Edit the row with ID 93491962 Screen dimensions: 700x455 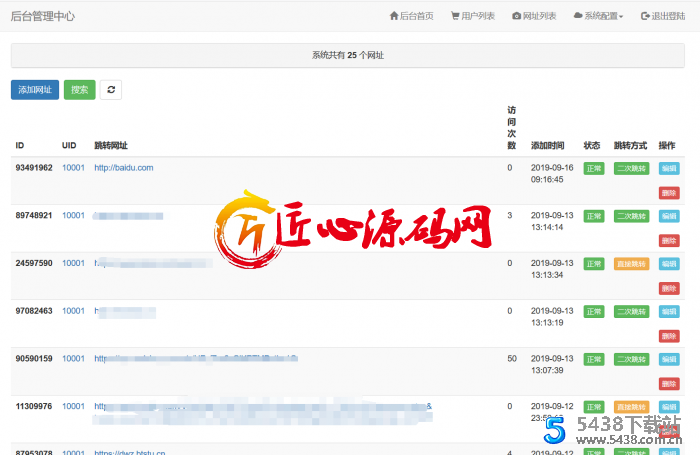tap(669, 169)
